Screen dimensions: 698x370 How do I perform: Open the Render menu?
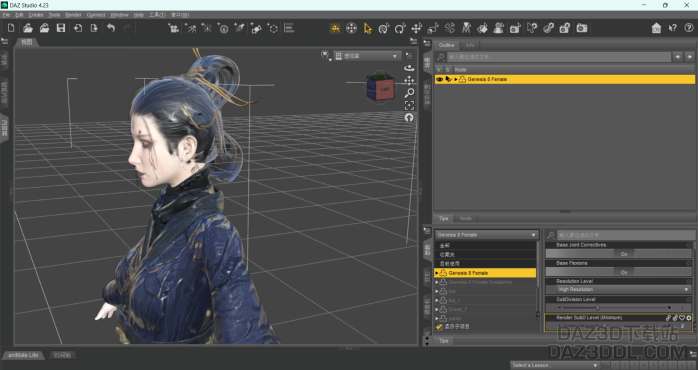pyautogui.click(x=73, y=15)
